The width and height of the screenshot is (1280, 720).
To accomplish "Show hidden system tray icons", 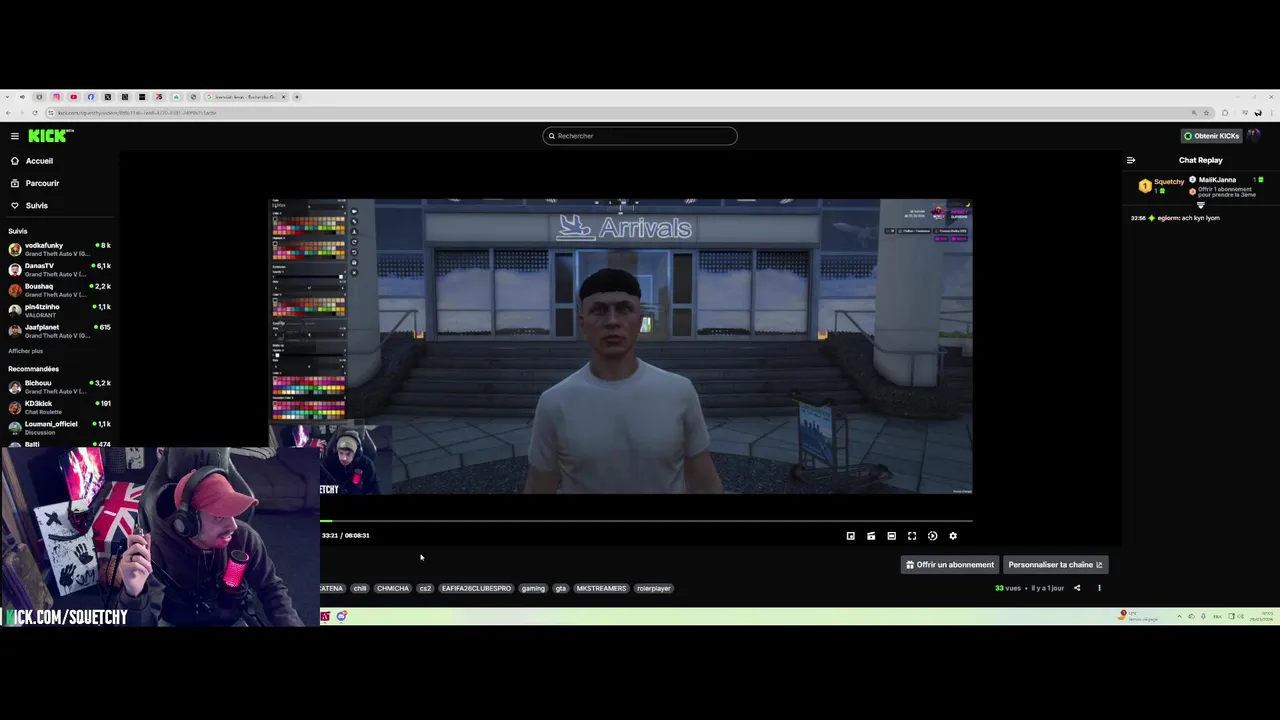I will click(1179, 616).
